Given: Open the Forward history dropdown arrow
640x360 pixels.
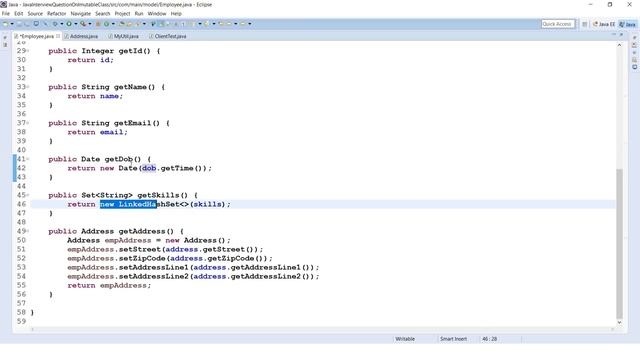Looking at the screenshot, I should point(249,24).
